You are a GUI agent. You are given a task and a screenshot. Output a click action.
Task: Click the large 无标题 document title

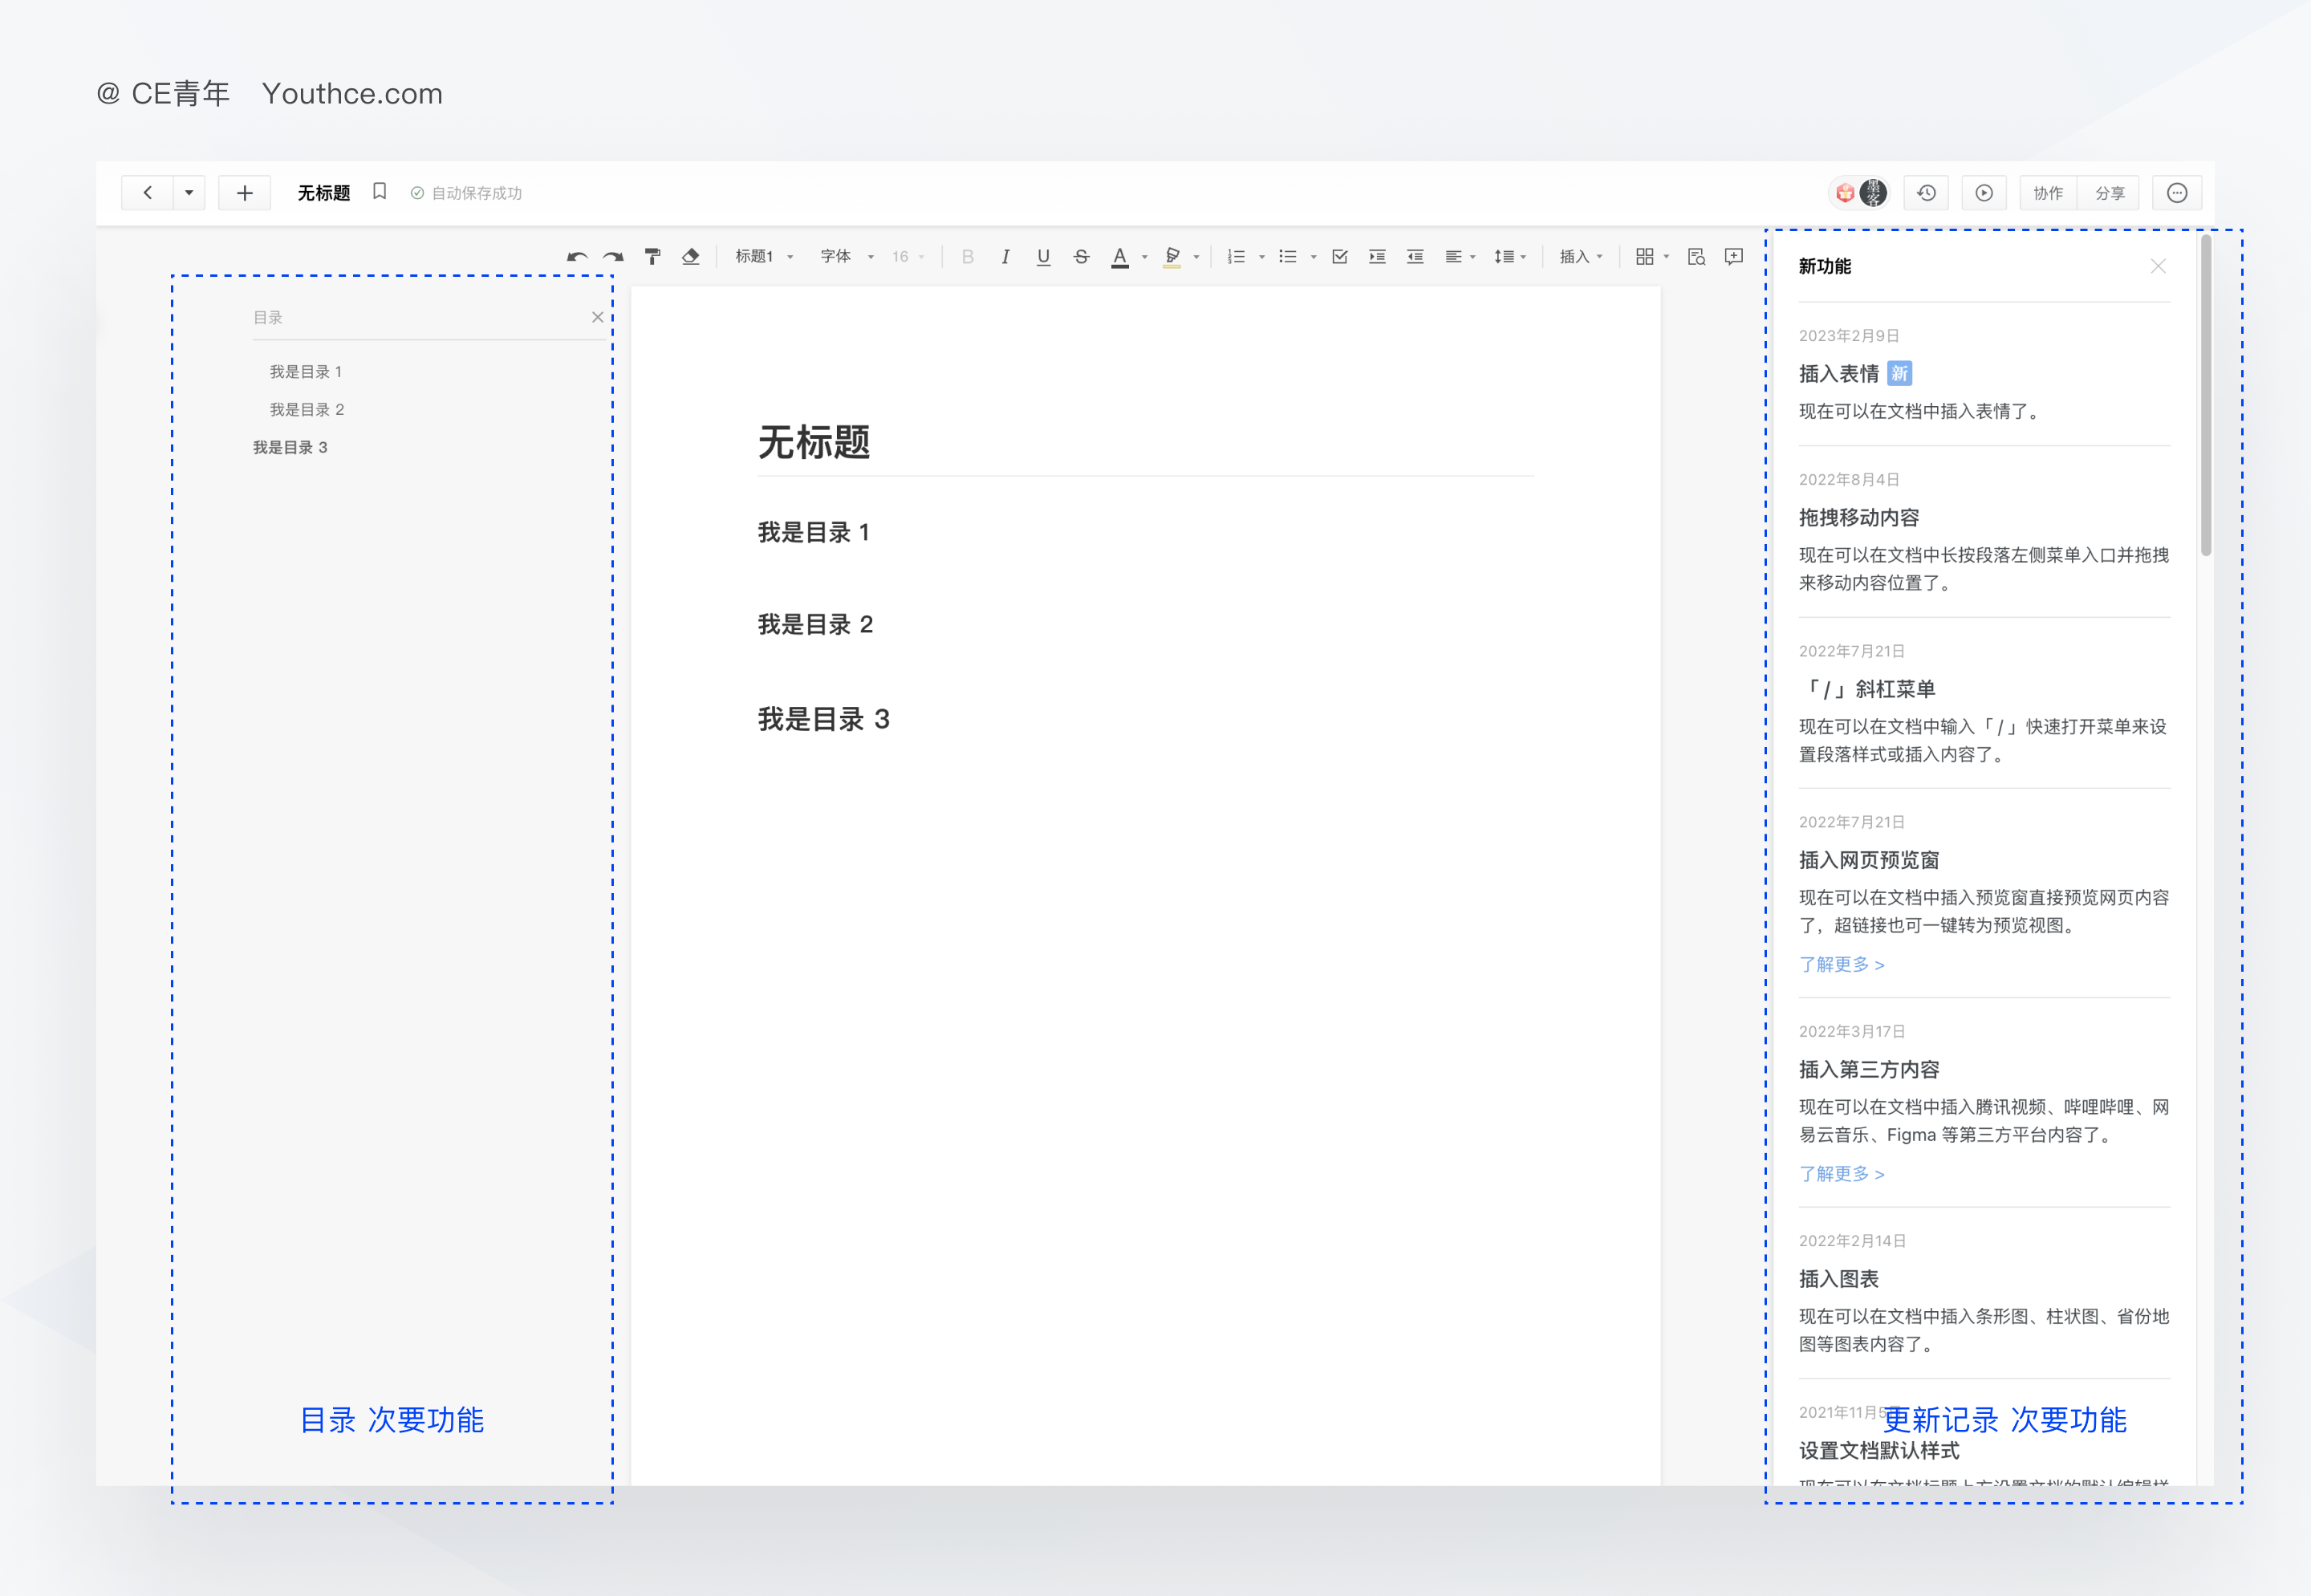(814, 442)
